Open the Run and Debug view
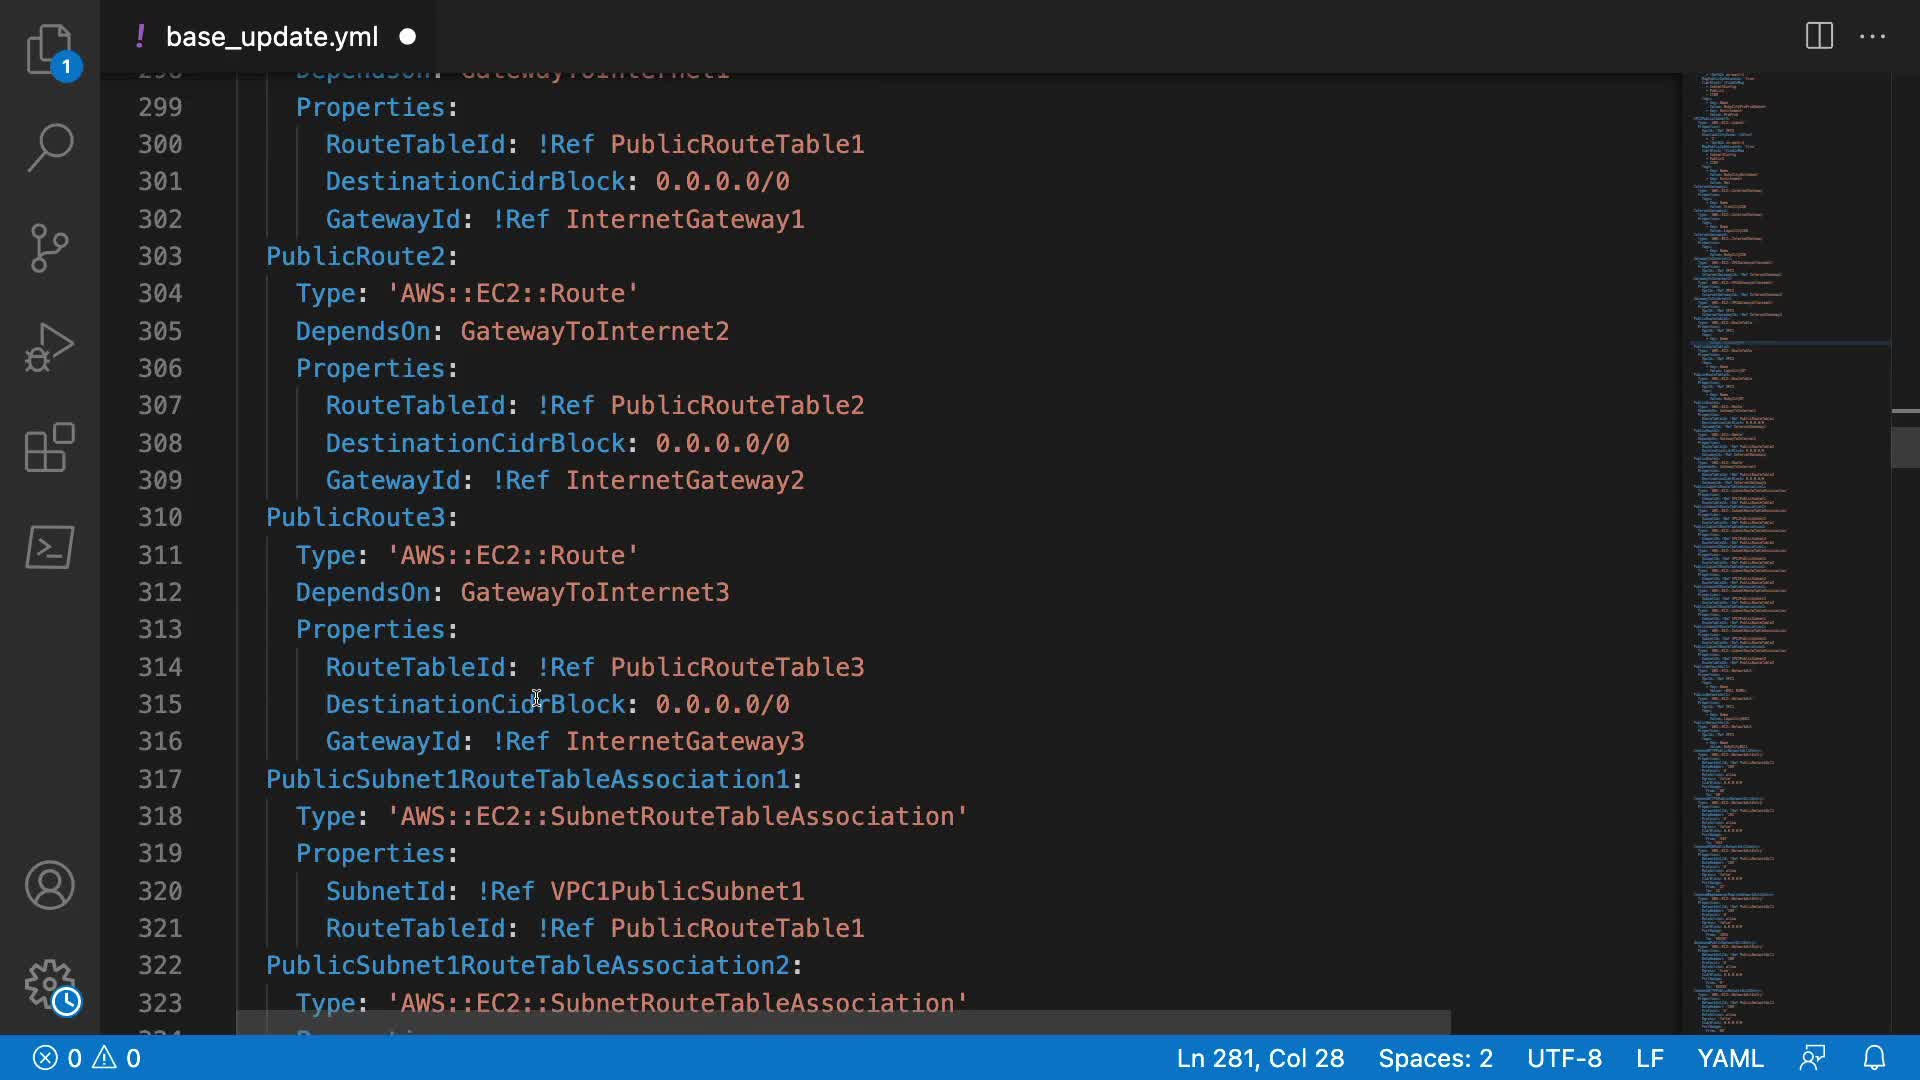Screen dimensions: 1920x1080 (49, 347)
